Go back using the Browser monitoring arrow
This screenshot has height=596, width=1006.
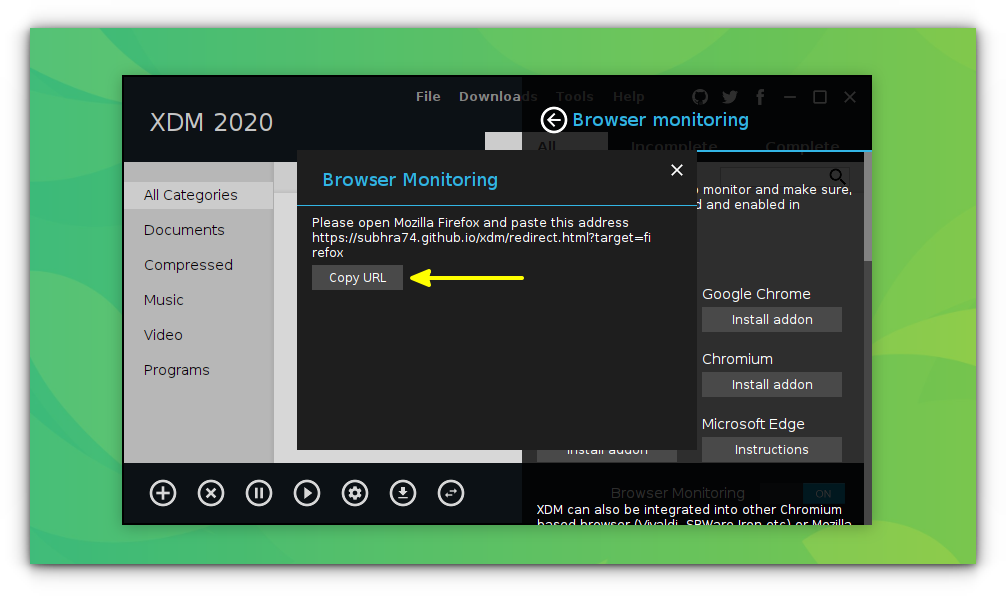point(553,120)
